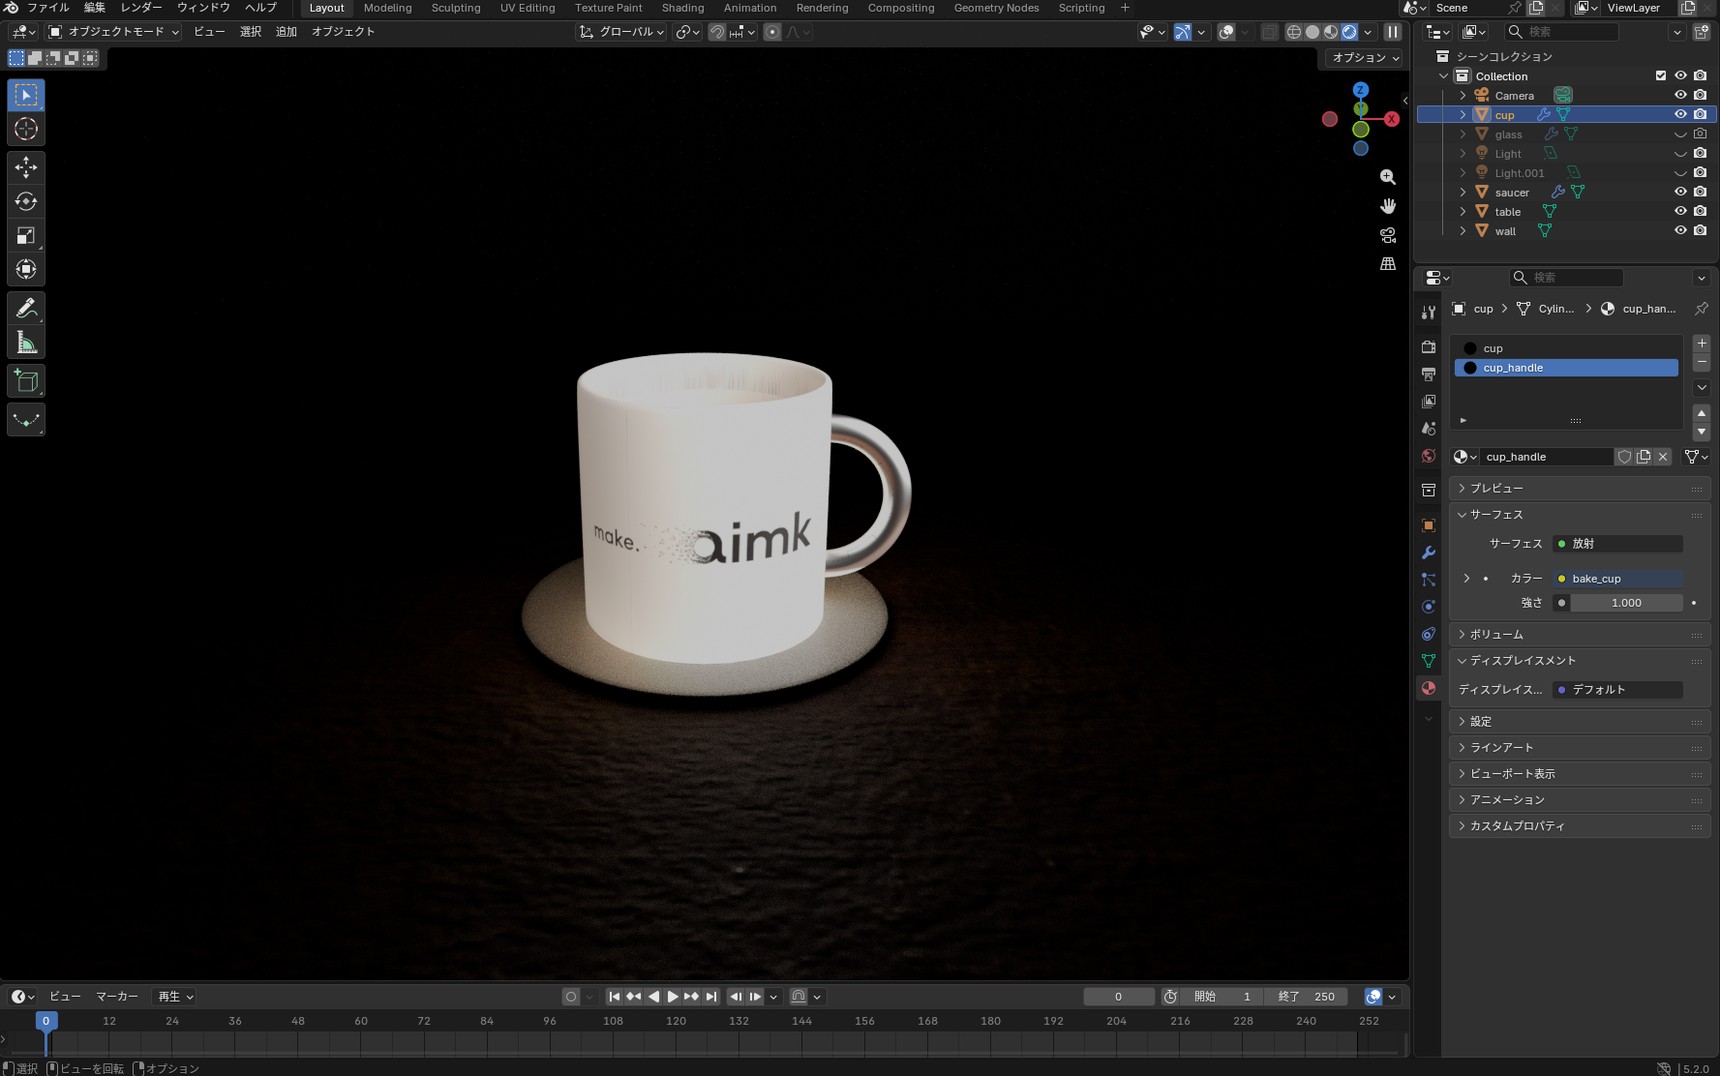
Task: Open the Render properties tab
Action: point(1428,346)
